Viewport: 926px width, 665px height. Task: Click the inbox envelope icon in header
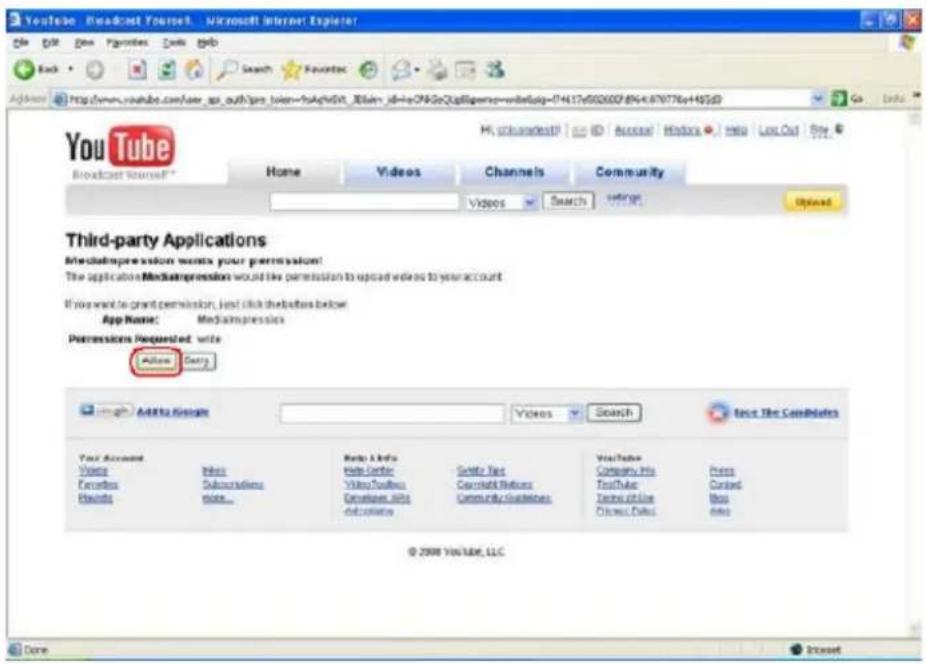coord(579,131)
